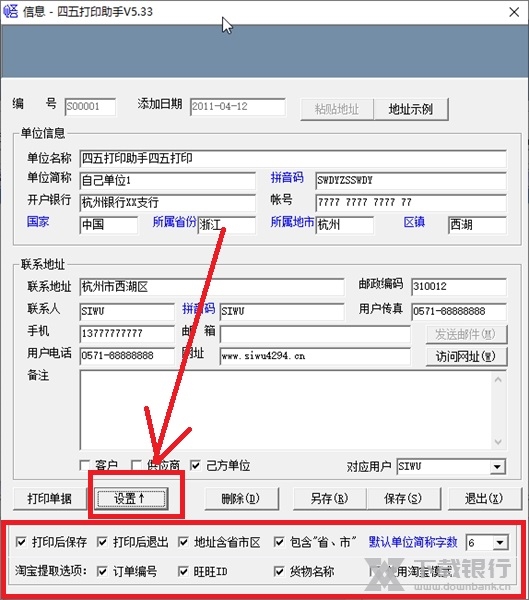Click the 帐号 input field
Screen dimensions: 529x600
411,202
